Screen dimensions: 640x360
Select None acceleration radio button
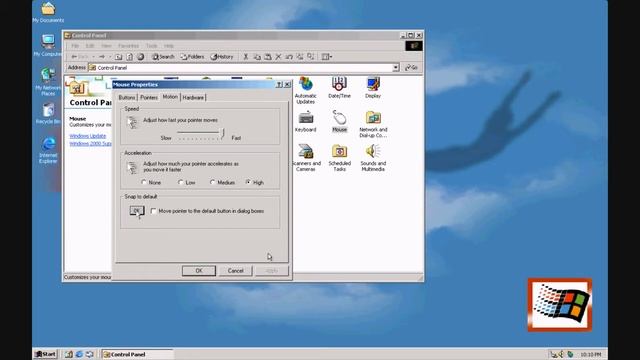(144, 182)
